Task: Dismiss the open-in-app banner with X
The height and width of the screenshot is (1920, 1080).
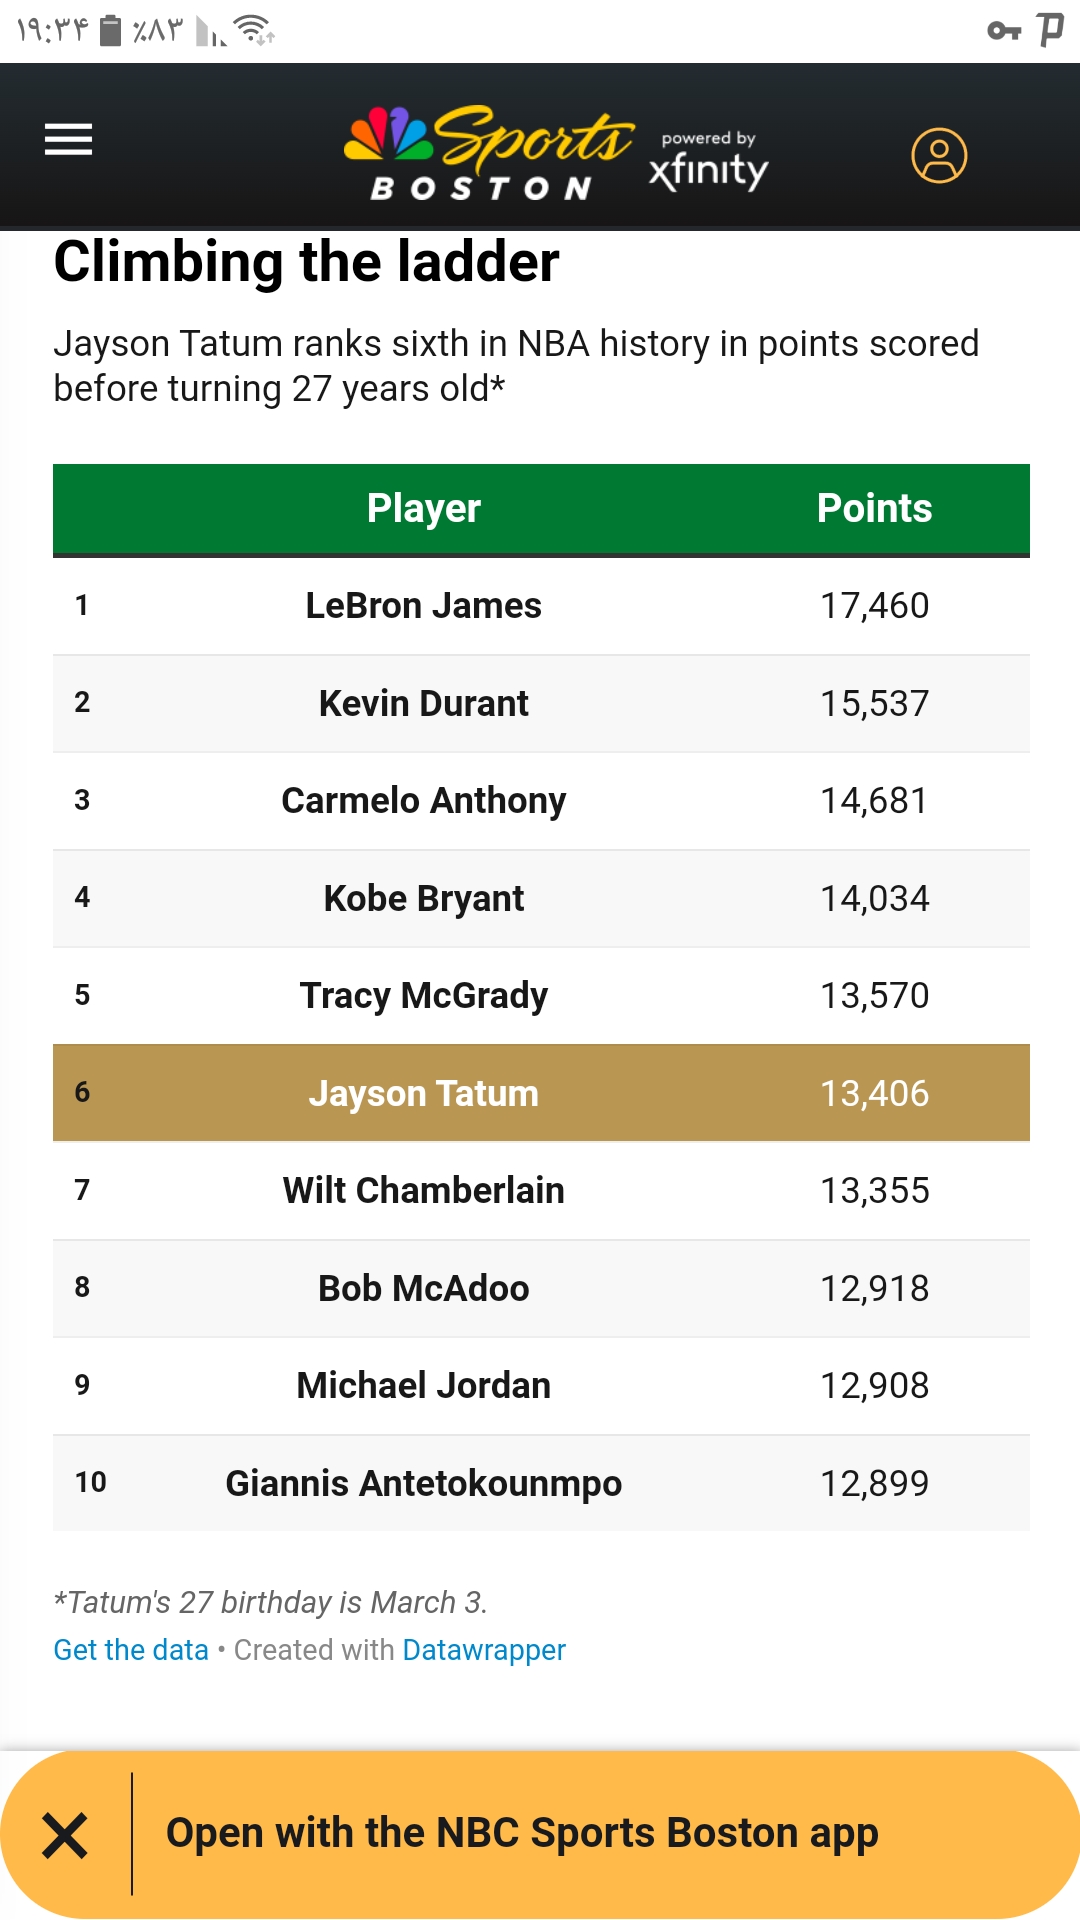Action: click(65, 1835)
